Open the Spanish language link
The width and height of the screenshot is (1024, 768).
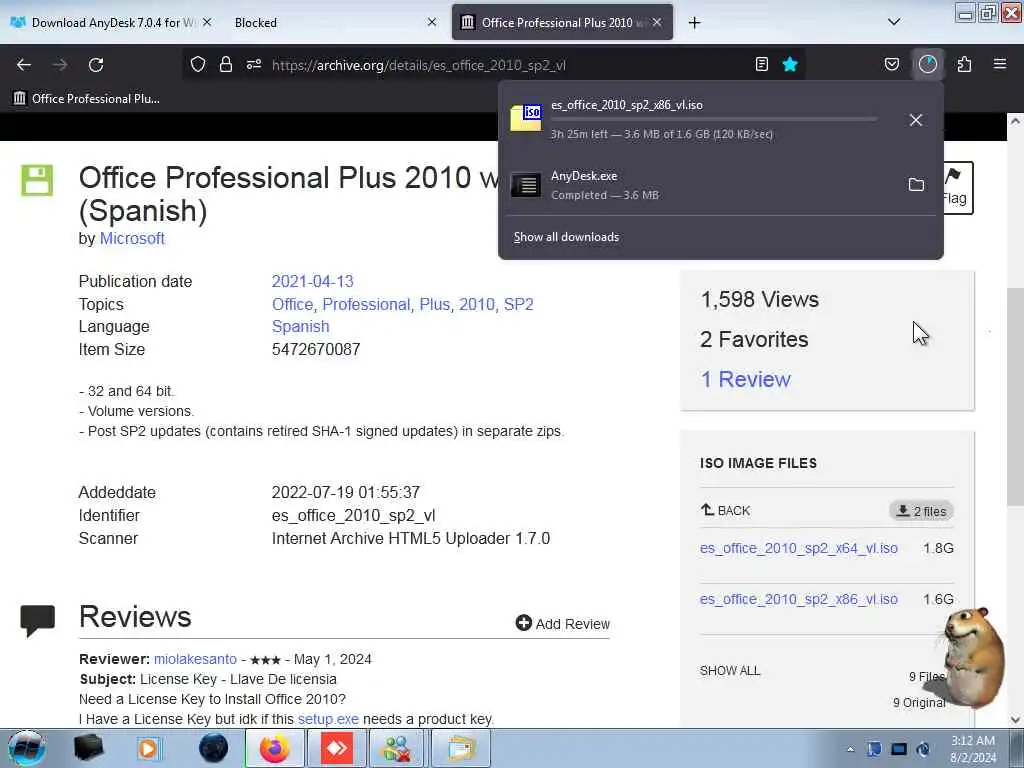tap(300, 327)
